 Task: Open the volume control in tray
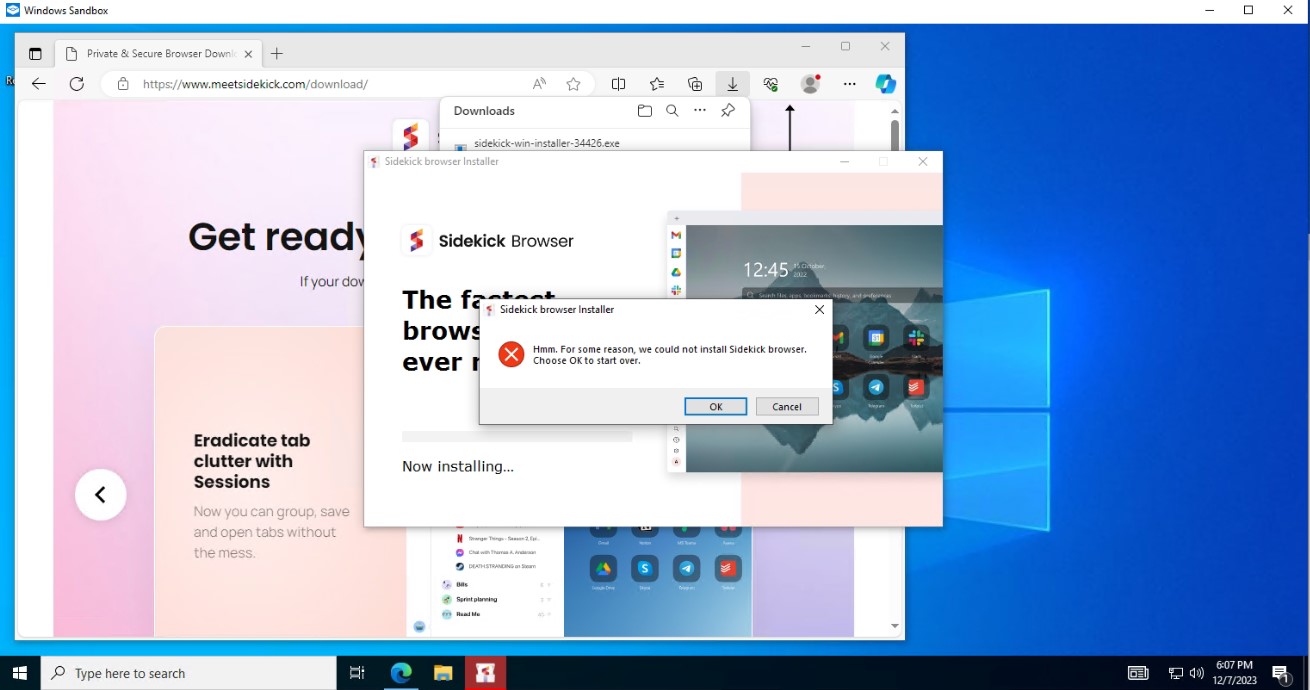pyautogui.click(x=1196, y=673)
